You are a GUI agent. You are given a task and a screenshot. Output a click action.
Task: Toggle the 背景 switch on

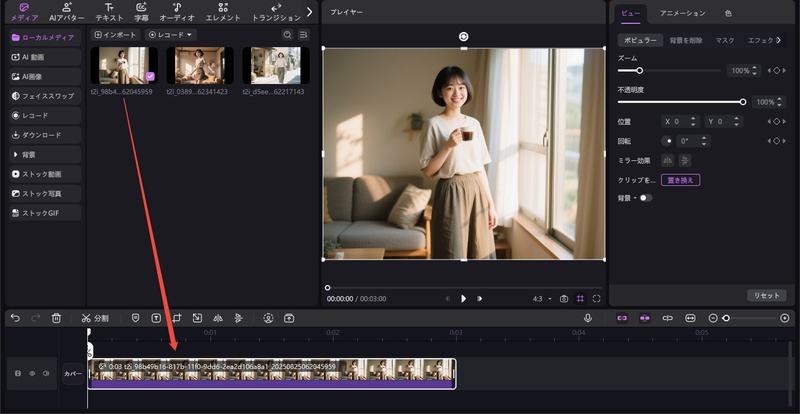(645, 198)
